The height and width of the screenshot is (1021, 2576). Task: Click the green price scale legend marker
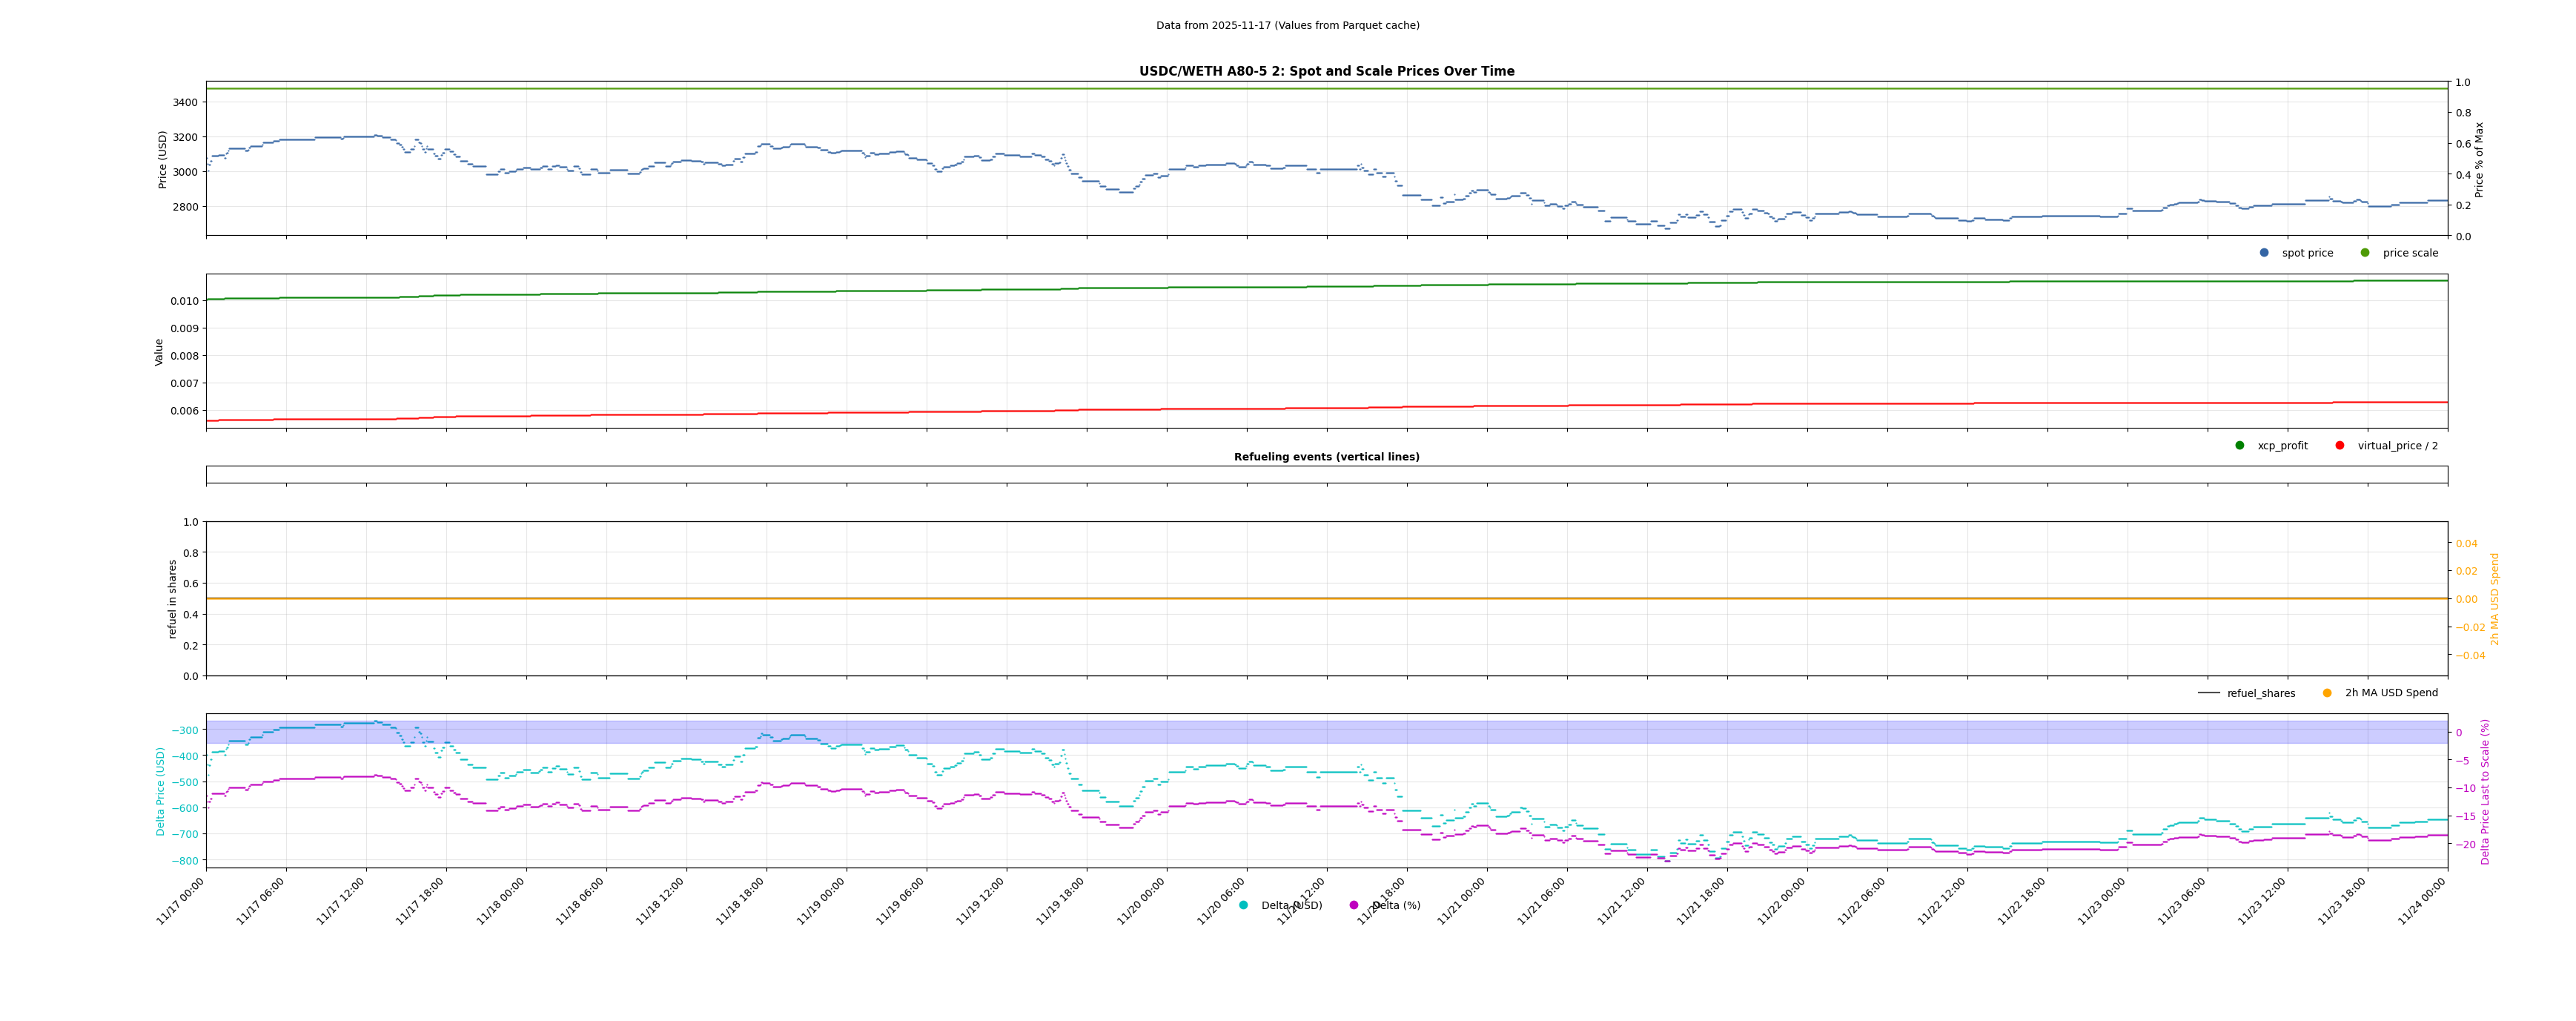[x=2365, y=253]
